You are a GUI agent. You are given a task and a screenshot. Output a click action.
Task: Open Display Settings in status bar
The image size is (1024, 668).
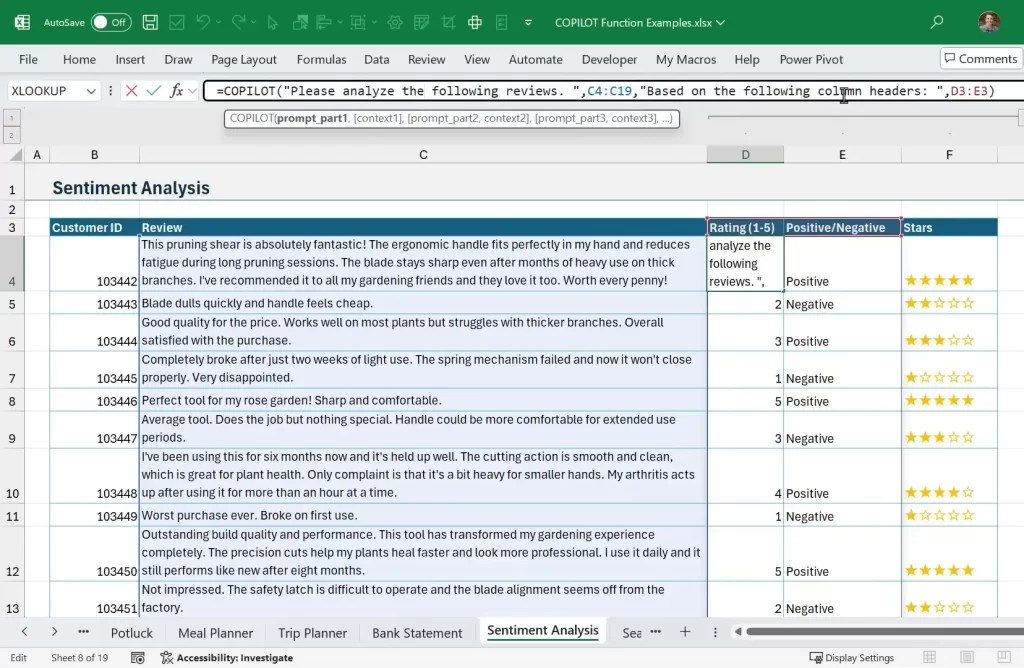click(x=852, y=658)
